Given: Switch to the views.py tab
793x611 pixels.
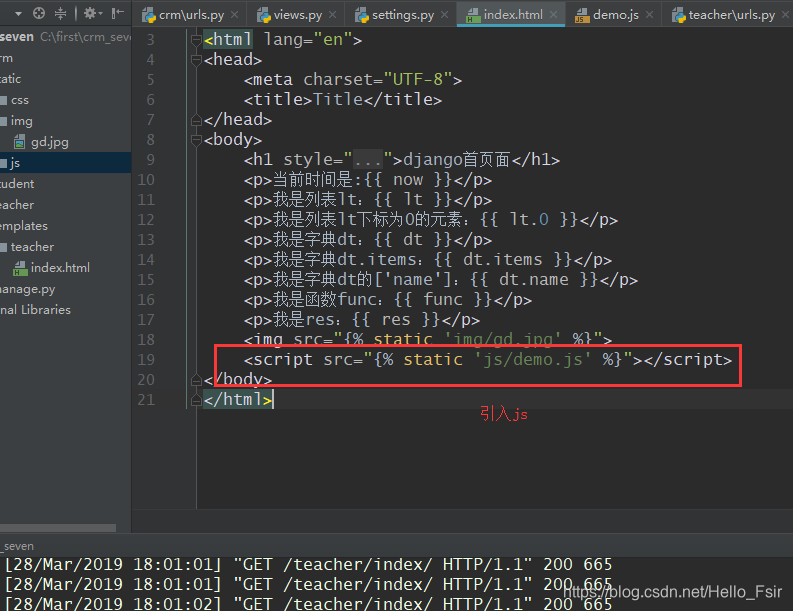Looking at the screenshot, I should click(297, 15).
